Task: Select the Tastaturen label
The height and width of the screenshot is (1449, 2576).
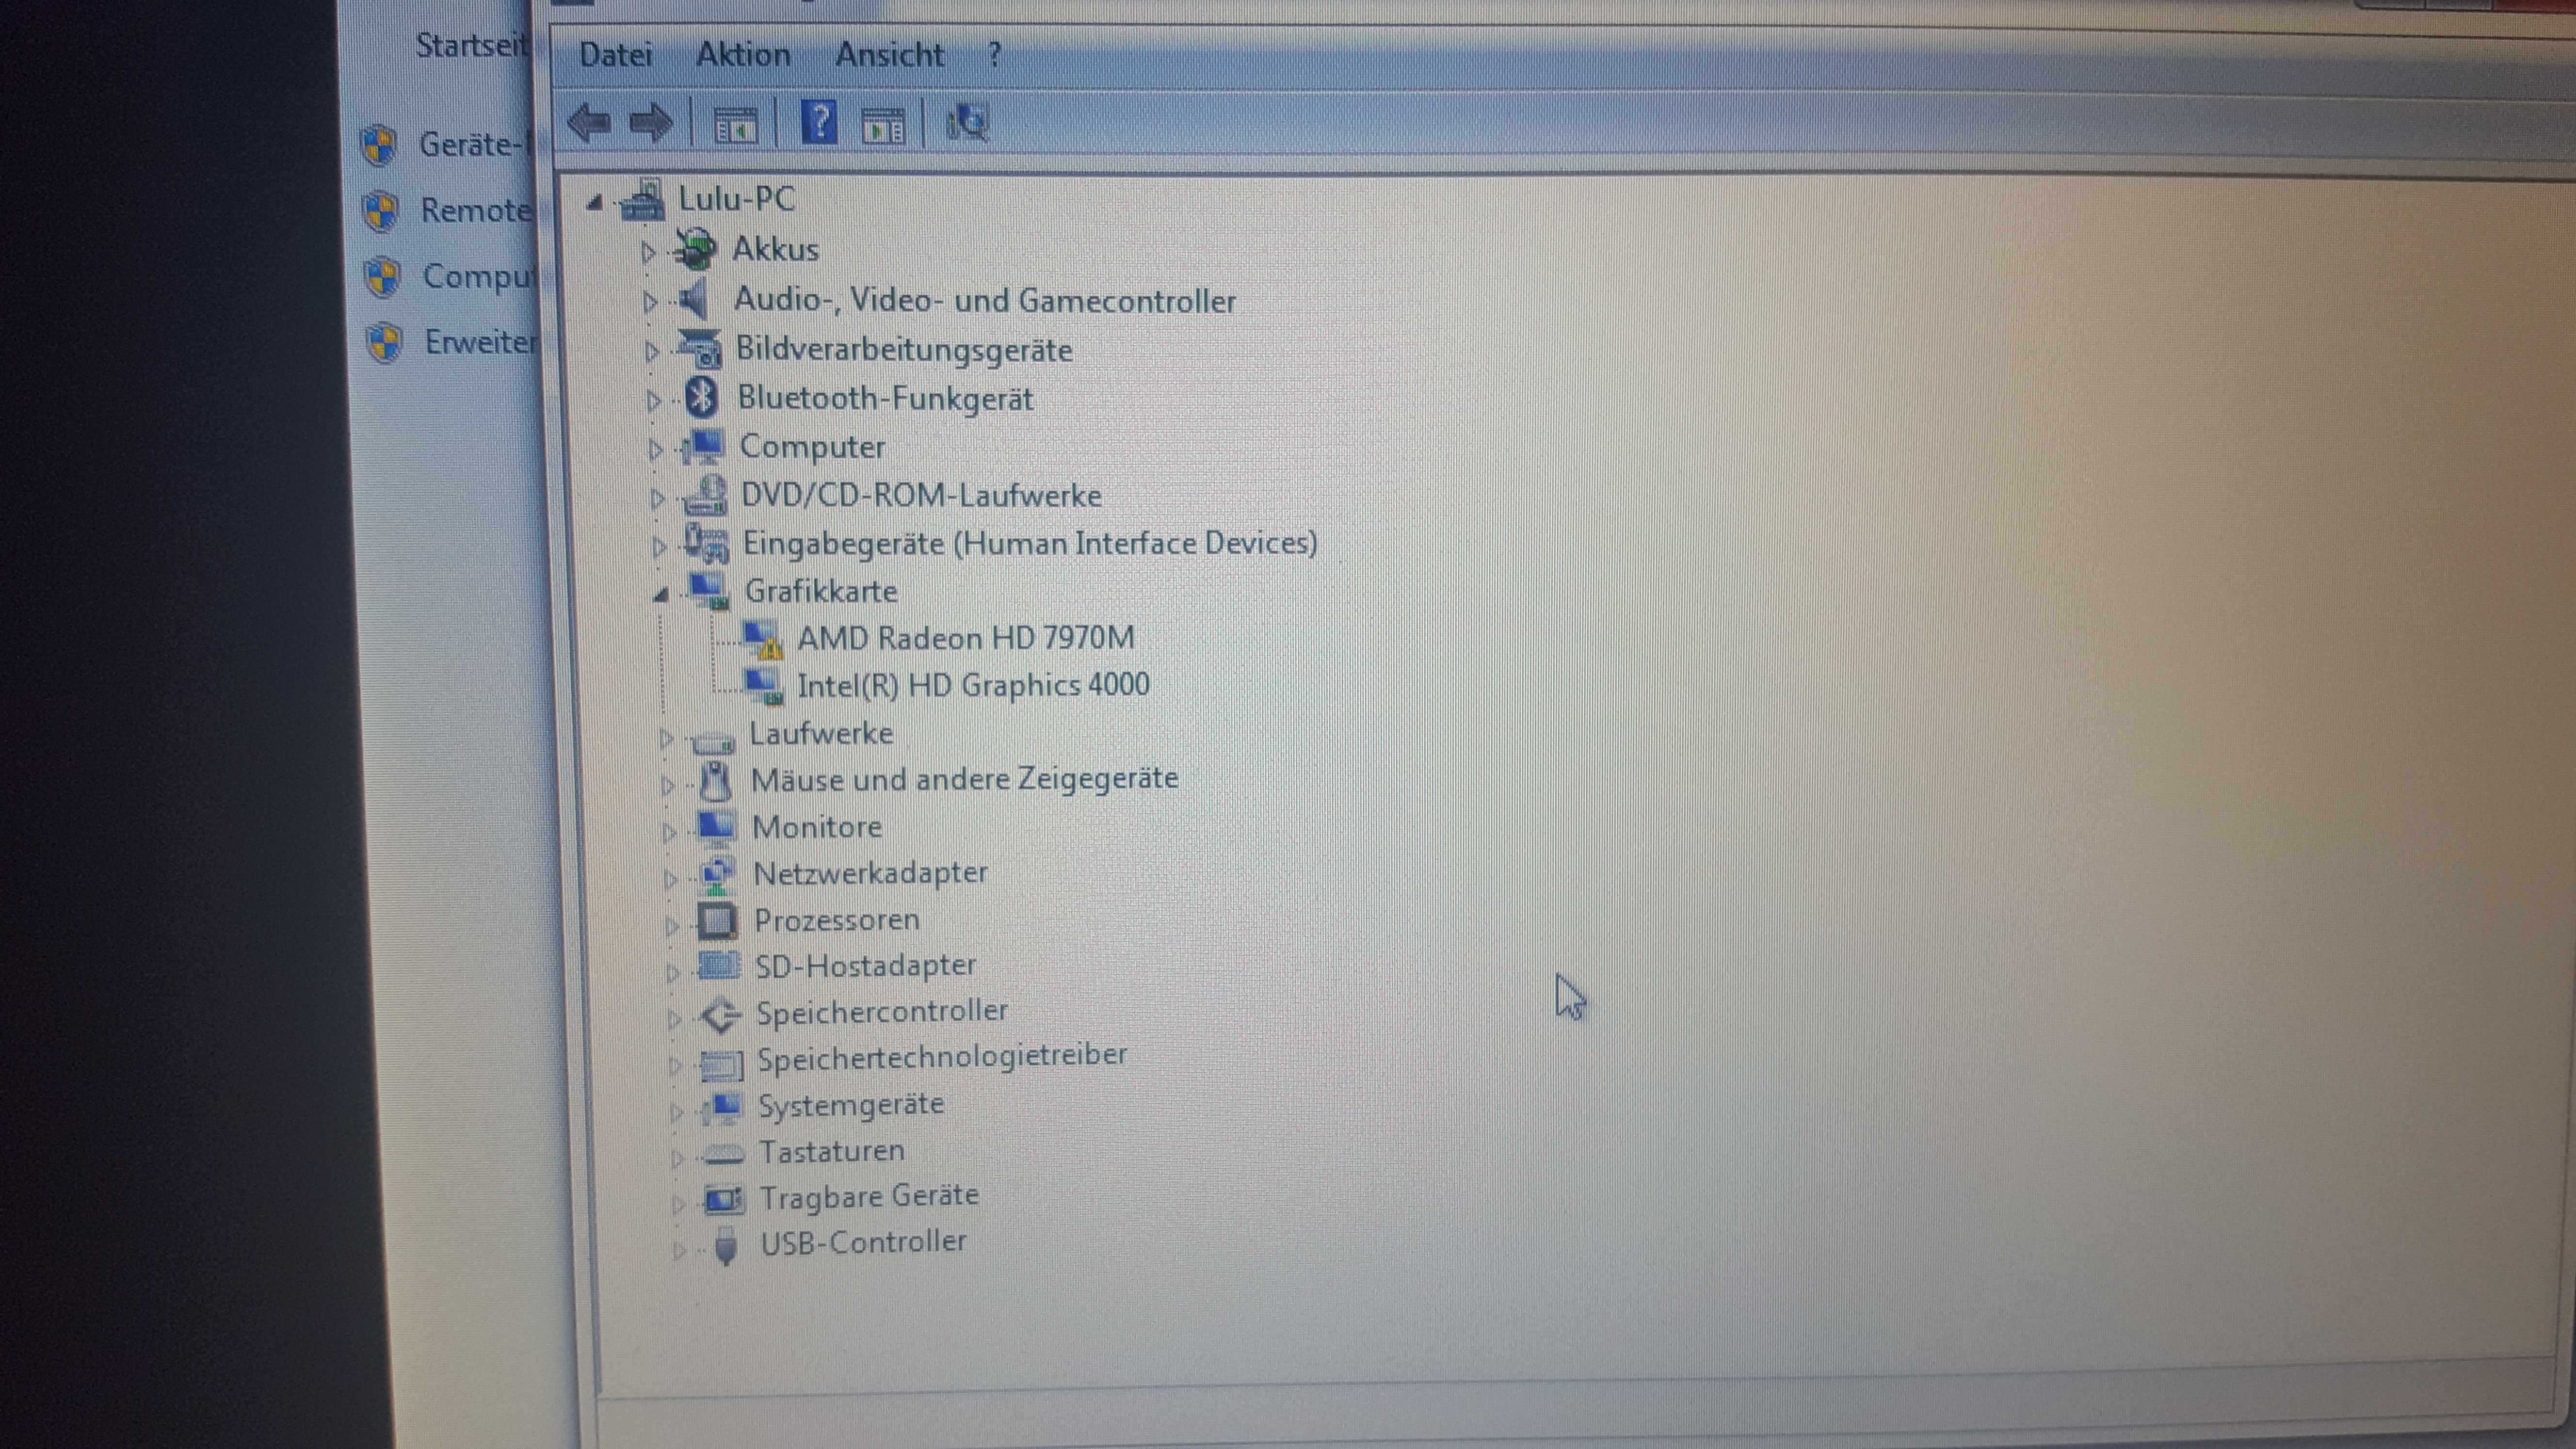Action: click(832, 1151)
